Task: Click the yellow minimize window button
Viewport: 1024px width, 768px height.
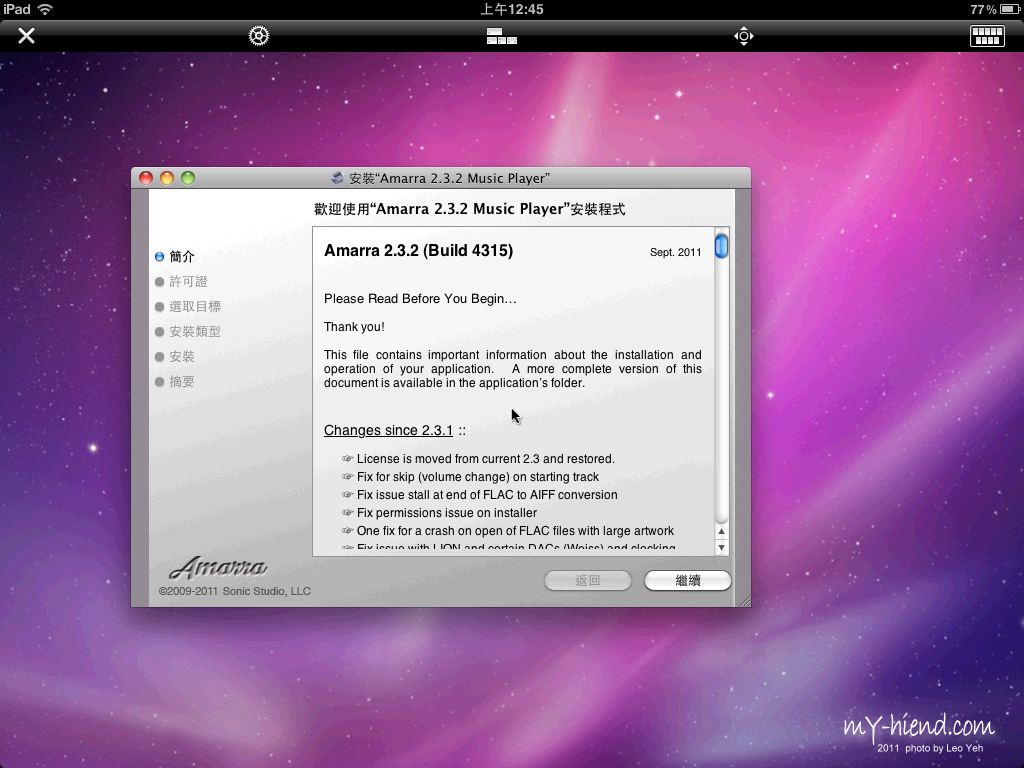Action: (167, 178)
